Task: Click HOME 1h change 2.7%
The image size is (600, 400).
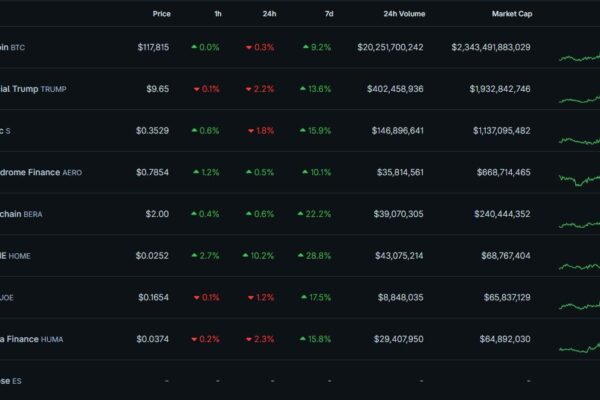Action: click(x=205, y=256)
